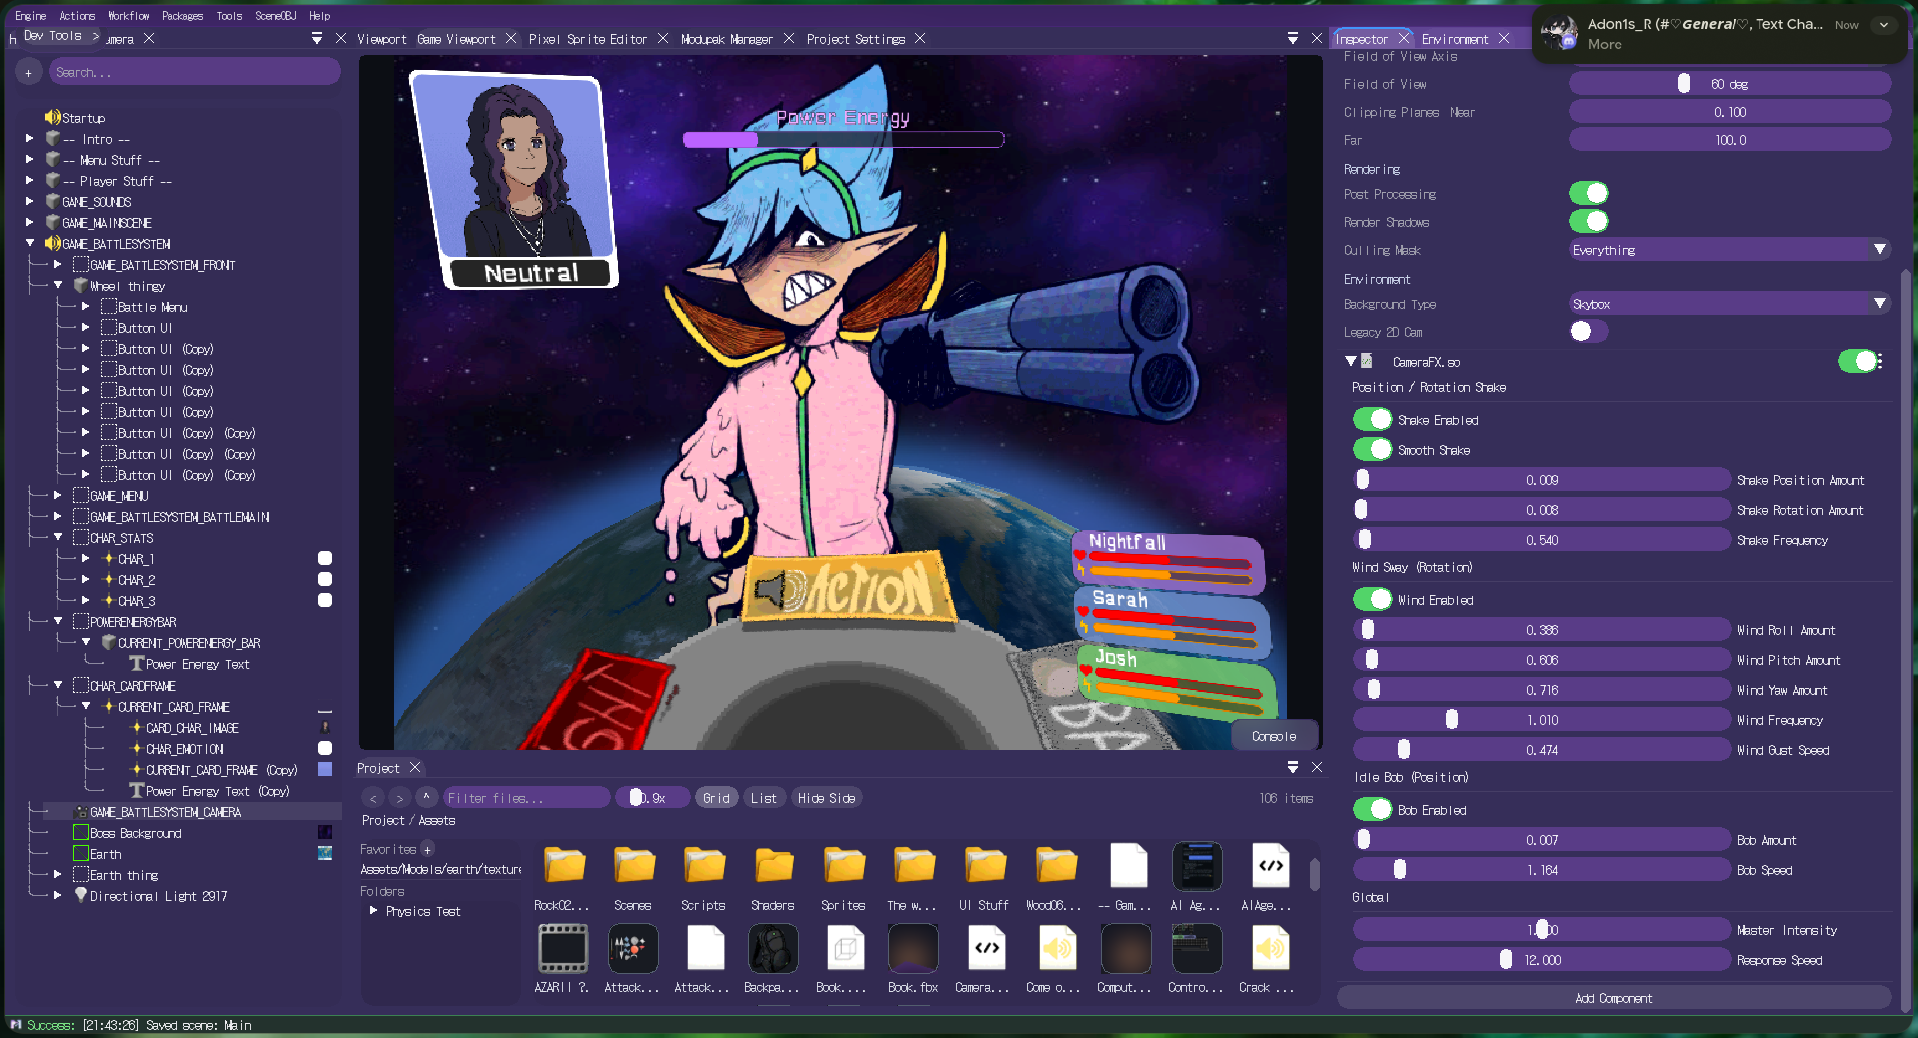Add a new object with the hierarchy plus button
The image size is (1918, 1038).
(x=28, y=72)
